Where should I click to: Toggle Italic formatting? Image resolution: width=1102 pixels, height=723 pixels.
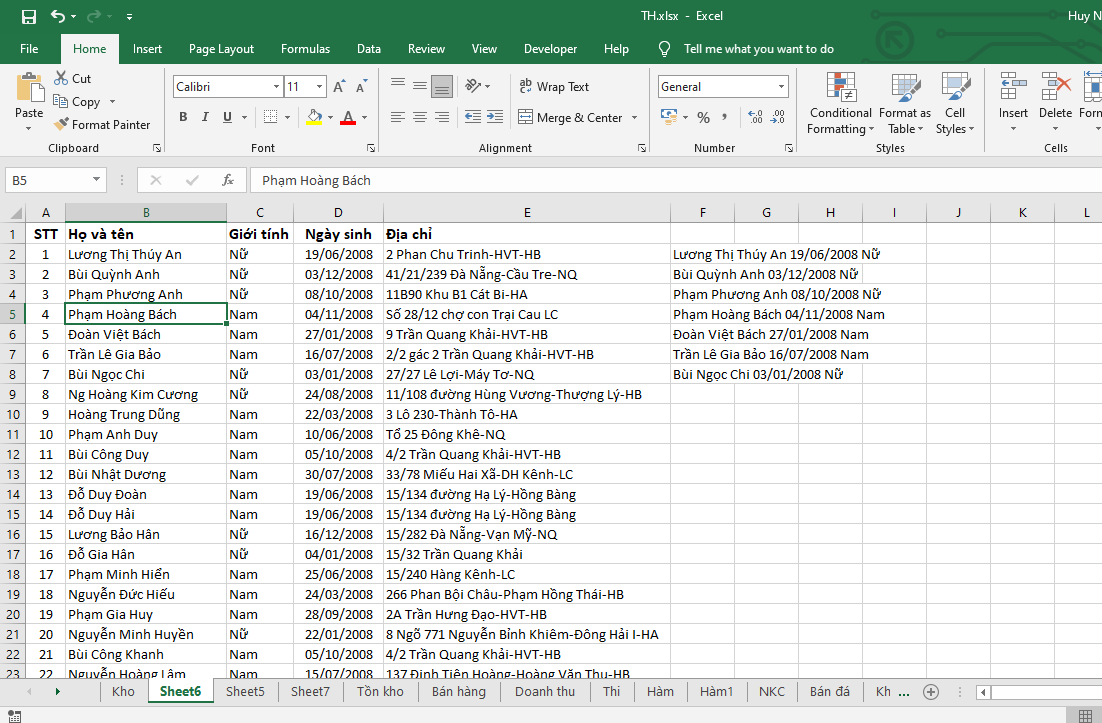(207, 118)
